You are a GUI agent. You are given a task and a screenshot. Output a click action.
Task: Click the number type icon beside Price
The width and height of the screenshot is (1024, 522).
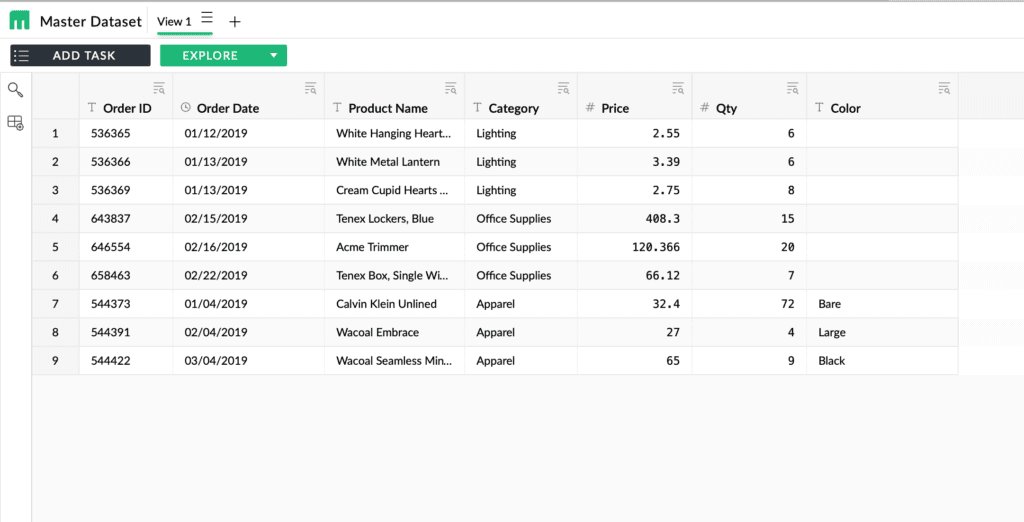590,107
